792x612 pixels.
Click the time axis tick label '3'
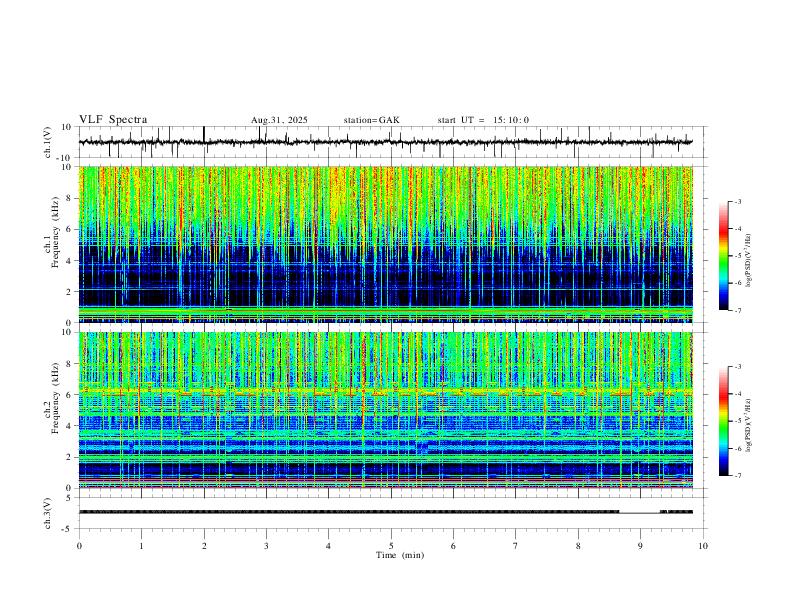click(266, 546)
